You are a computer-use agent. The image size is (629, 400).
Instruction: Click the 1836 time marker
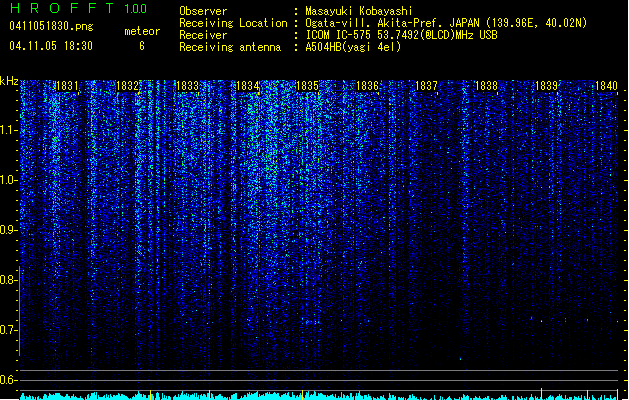[x=367, y=86]
